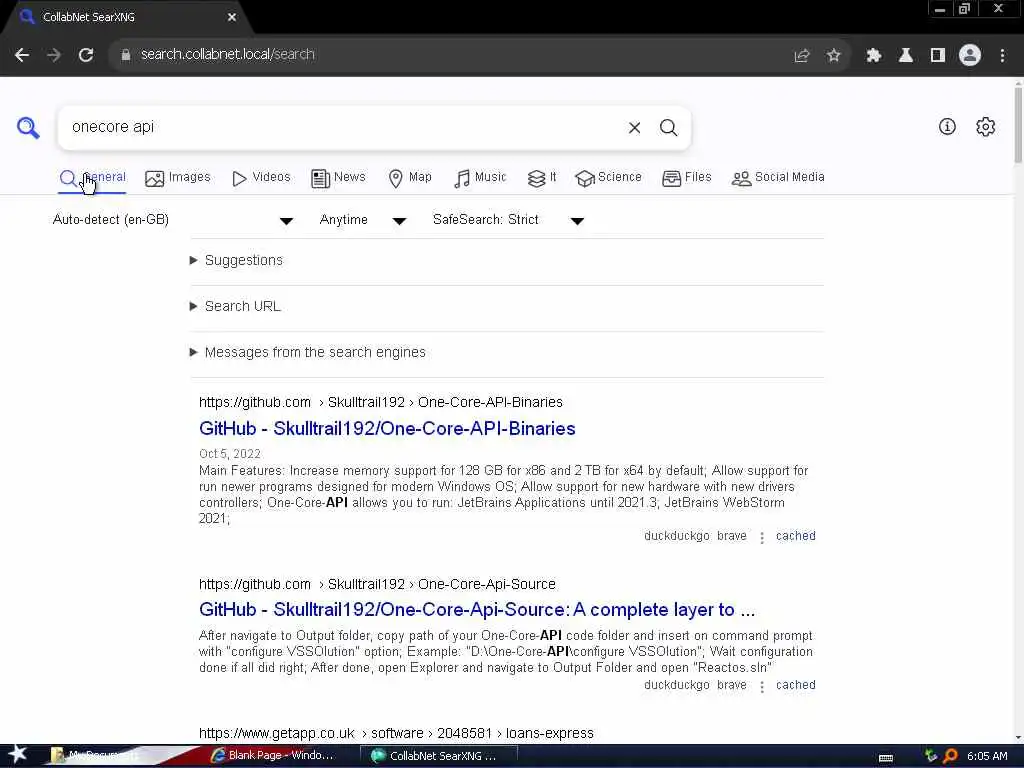Submit search with magnifier icon
The height and width of the screenshot is (768, 1024).
point(668,127)
